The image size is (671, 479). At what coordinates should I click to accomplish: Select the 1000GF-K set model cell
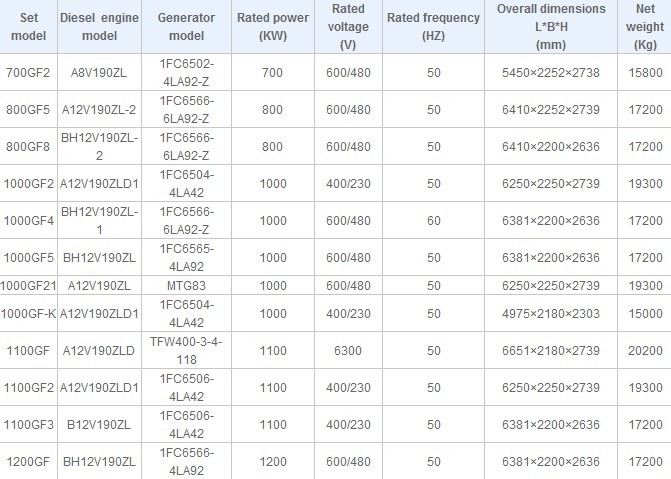pos(26,313)
